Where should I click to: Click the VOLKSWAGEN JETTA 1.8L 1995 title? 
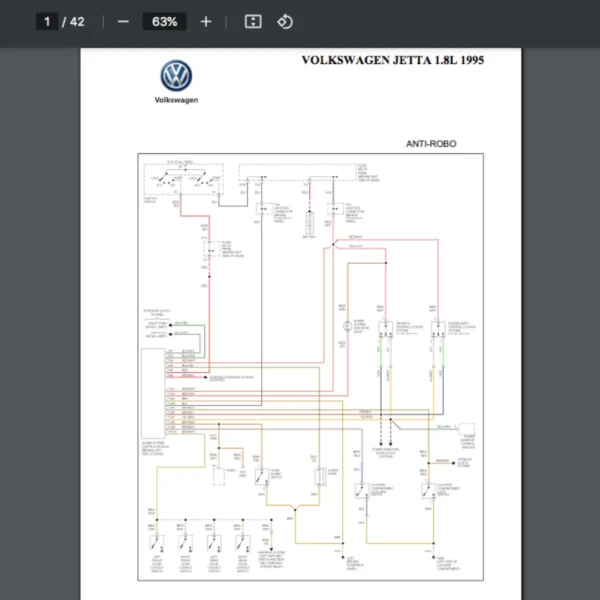point(392,60)
